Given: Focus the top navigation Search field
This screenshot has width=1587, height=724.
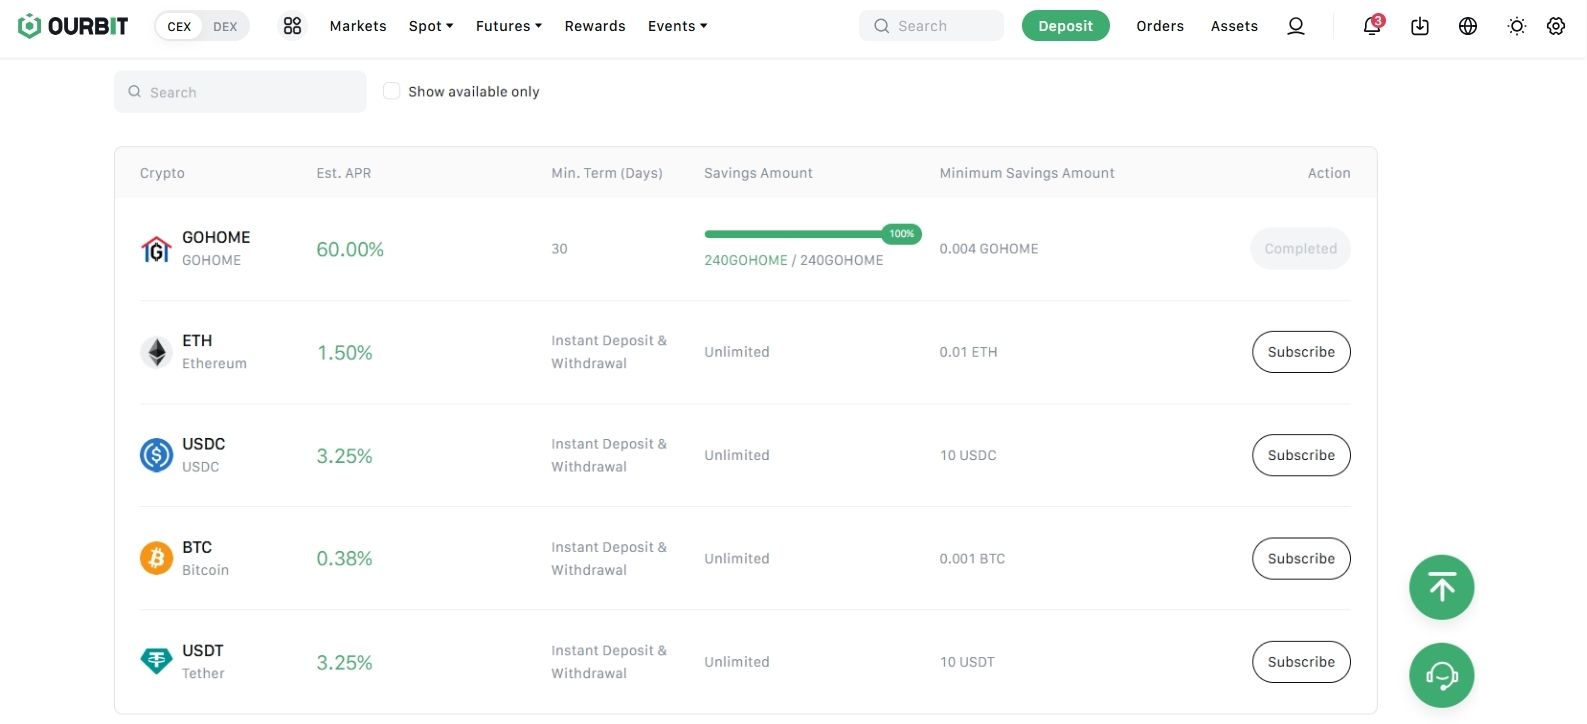Looking at the screenshot, I should [931, 26].
